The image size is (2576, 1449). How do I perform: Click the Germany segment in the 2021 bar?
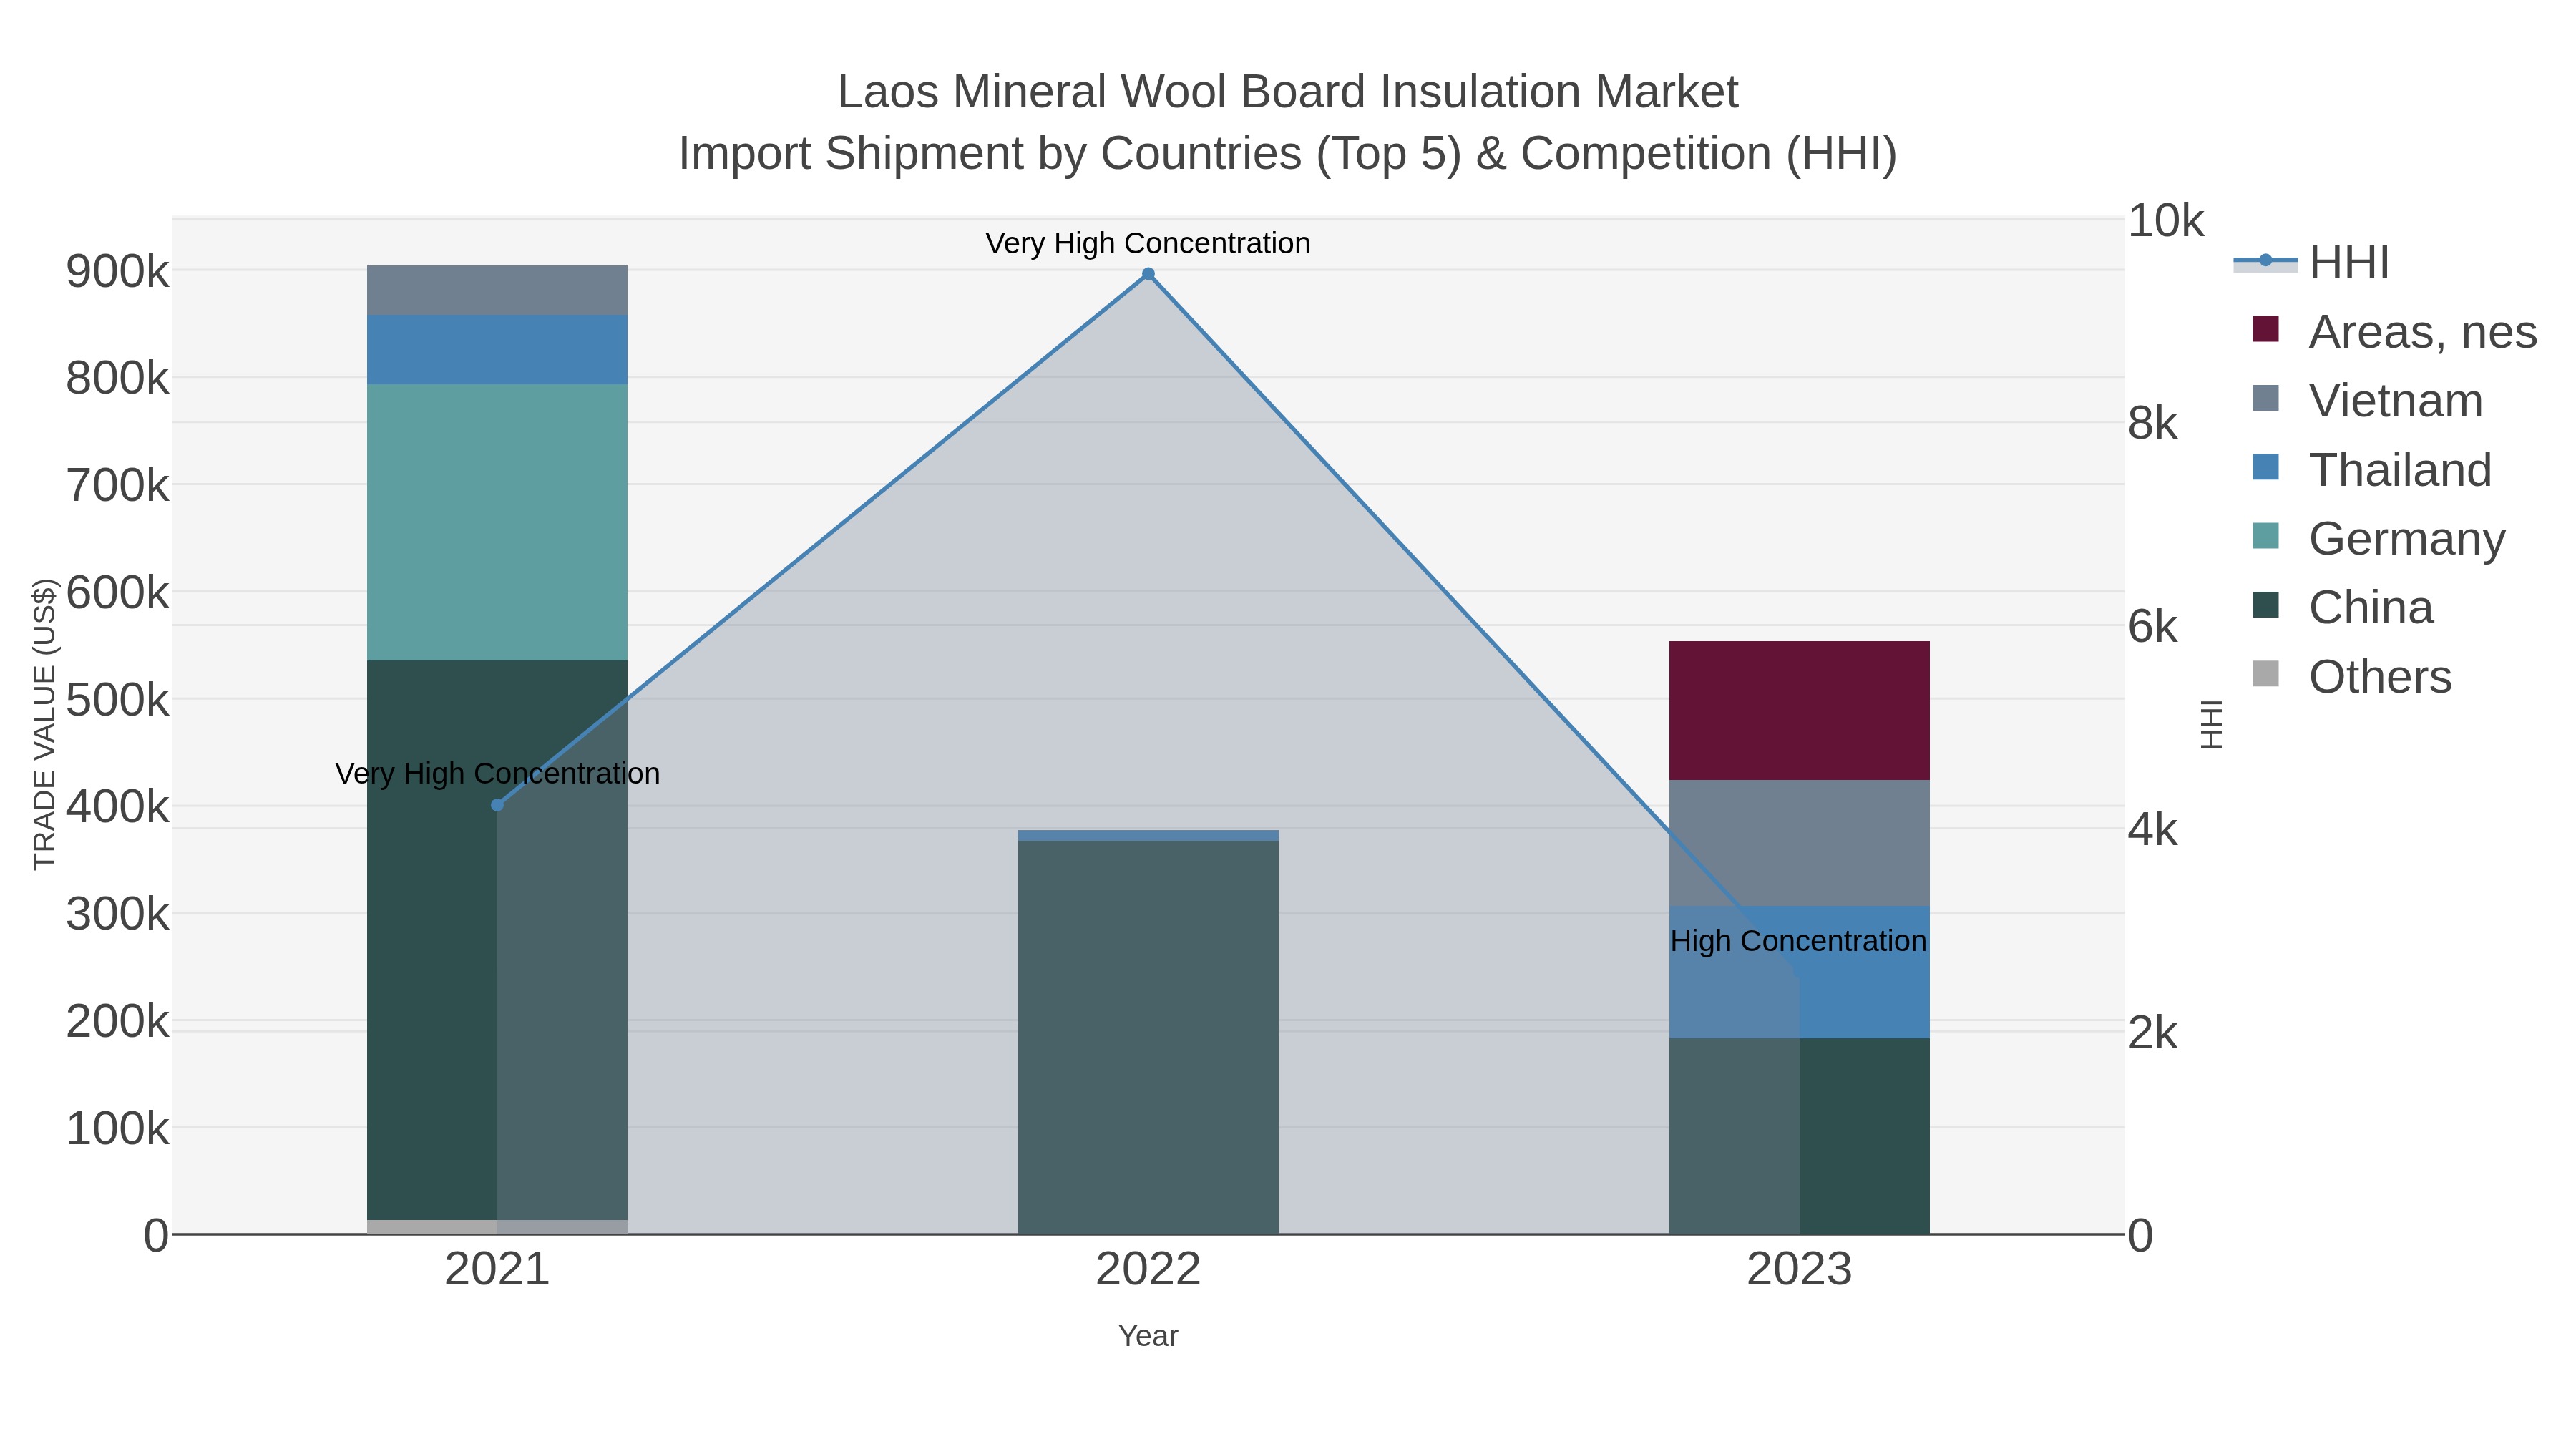click(497, 522)
